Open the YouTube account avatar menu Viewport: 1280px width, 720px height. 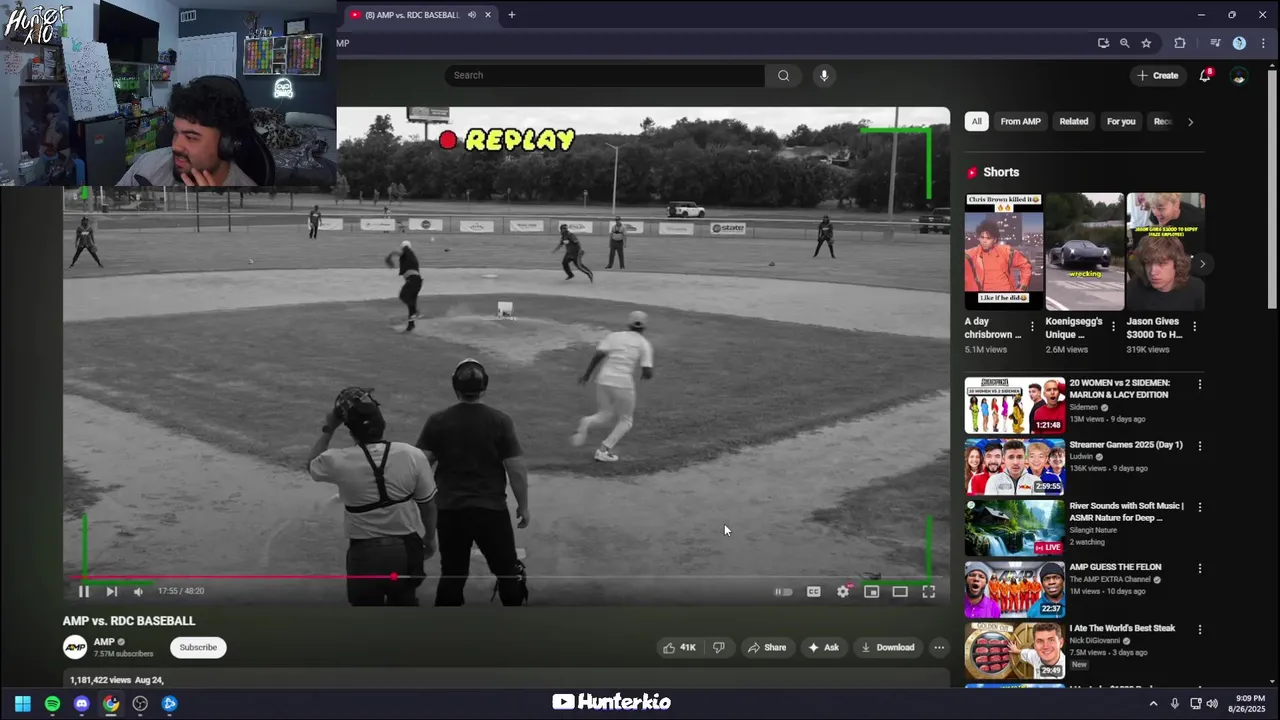click(x=1239, y=75)
